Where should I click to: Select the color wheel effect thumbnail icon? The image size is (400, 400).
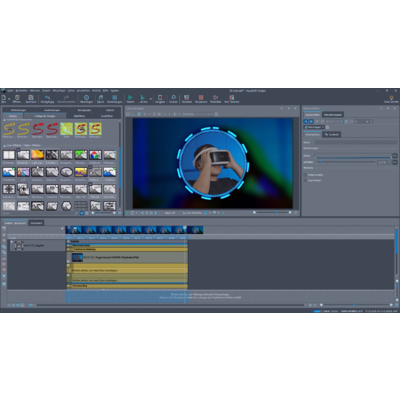[95, 155]
